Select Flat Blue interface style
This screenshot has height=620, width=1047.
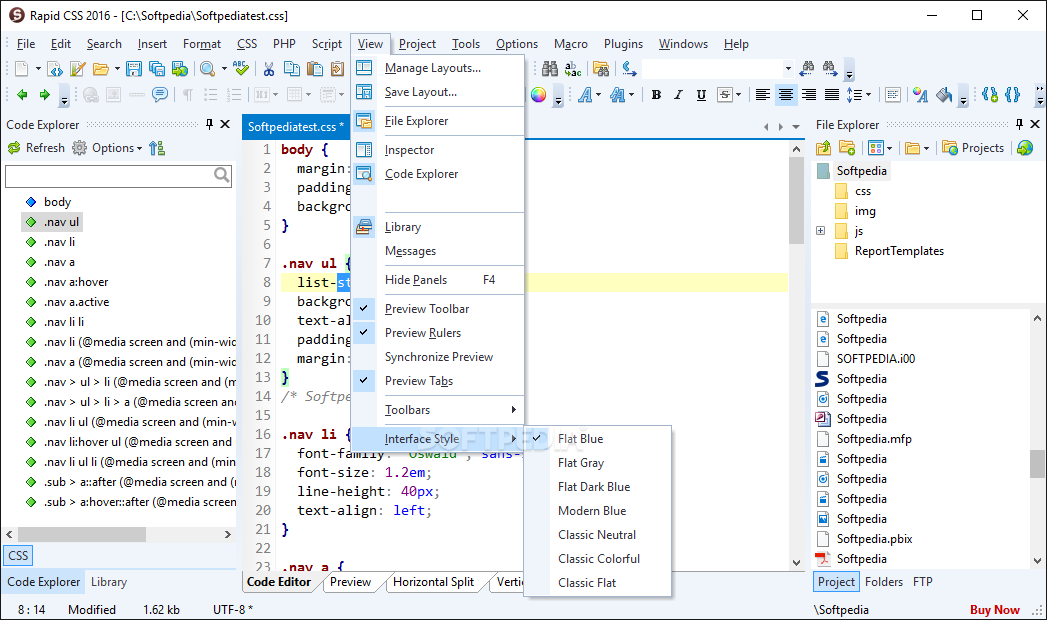pos(580,439)
